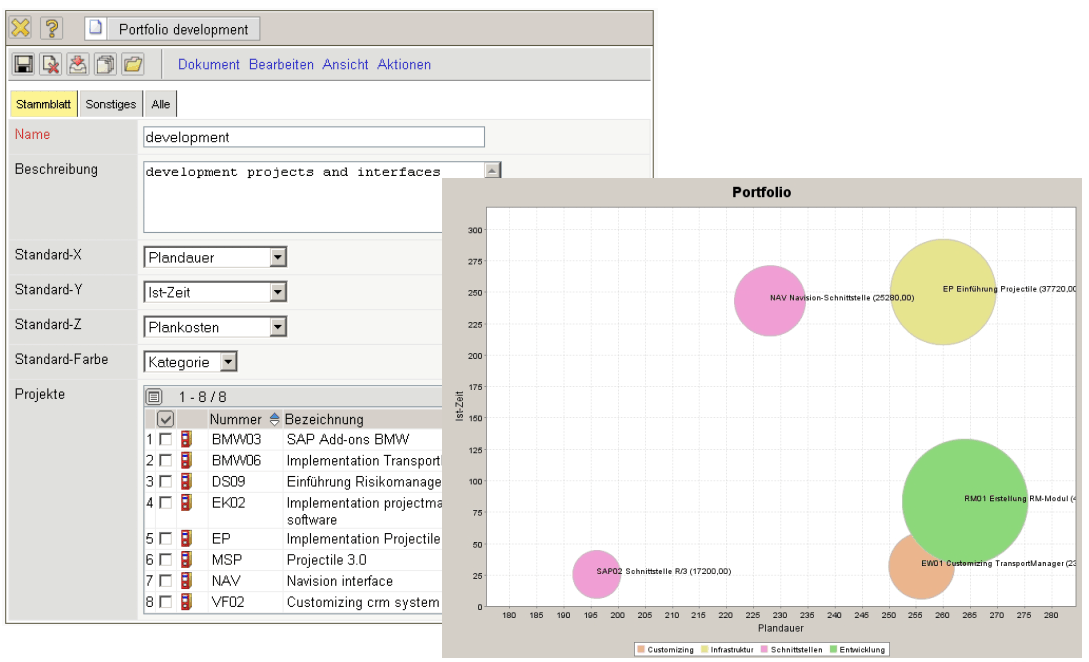Toggle the select-all checkbox in table header
The height and width of the screenshot is (662, 1089).
166,419
